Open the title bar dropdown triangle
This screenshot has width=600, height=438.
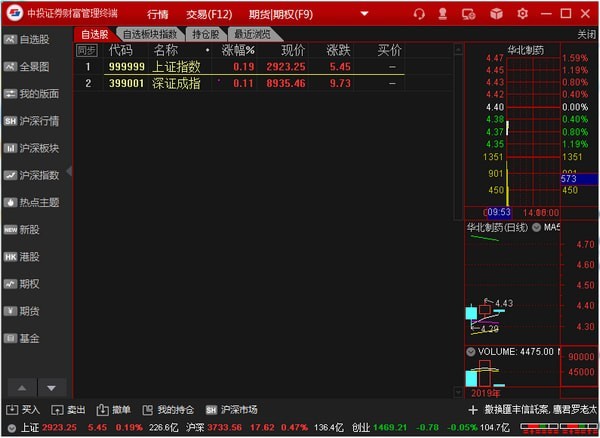pyautogui.click(x=364, y=14)
